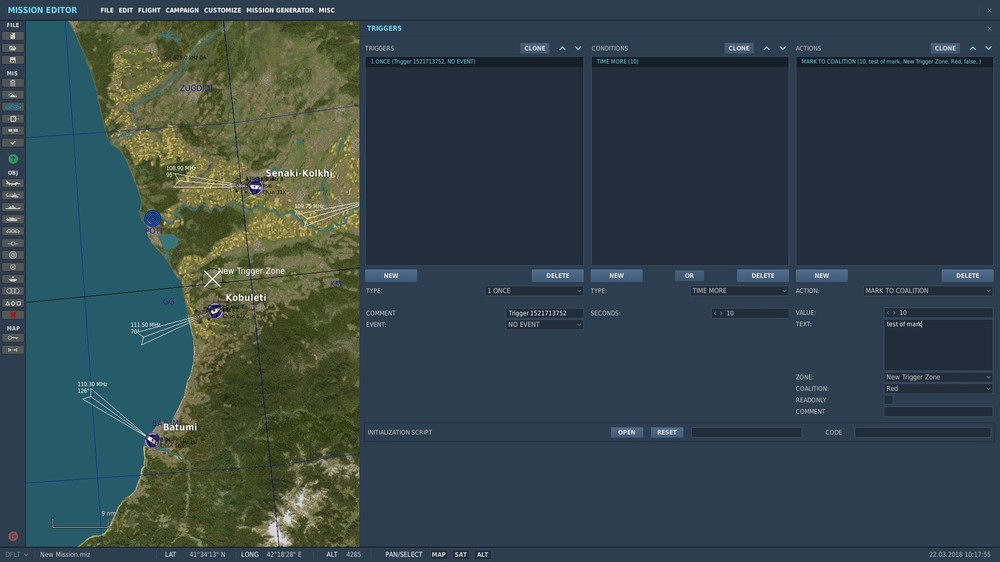Open ACTION dropdown showing MARK TO COALITION

928,291
